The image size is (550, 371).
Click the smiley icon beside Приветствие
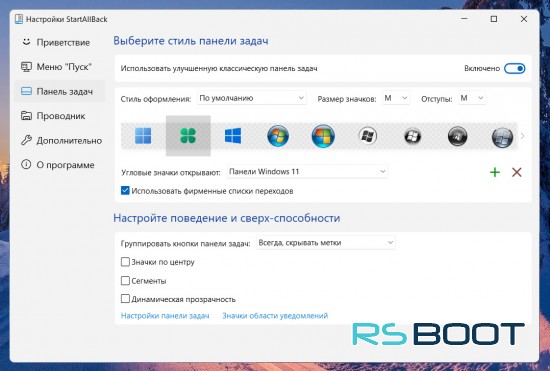coord(26,42)
